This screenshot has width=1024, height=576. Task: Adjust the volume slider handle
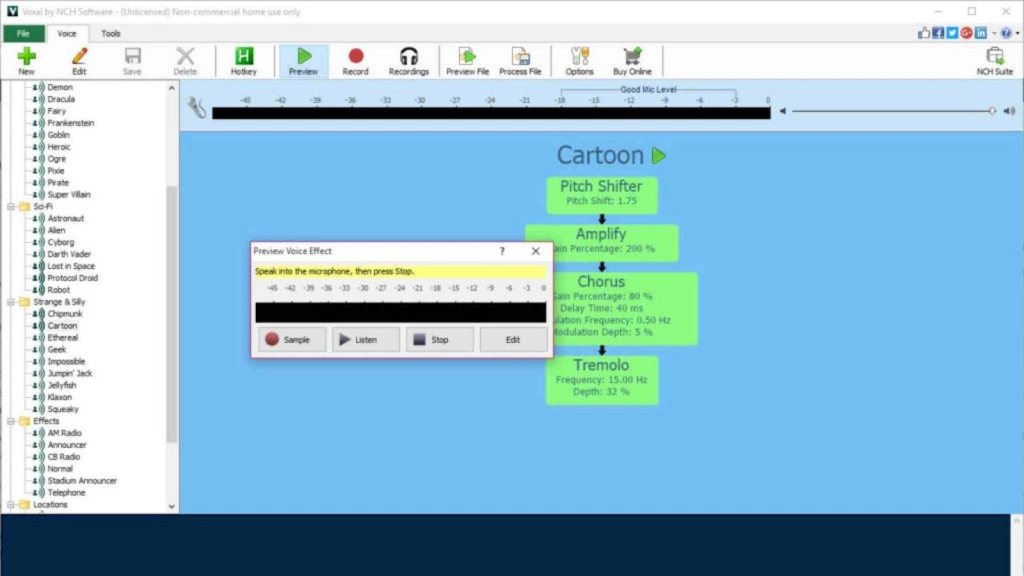(x=992, y=111)
